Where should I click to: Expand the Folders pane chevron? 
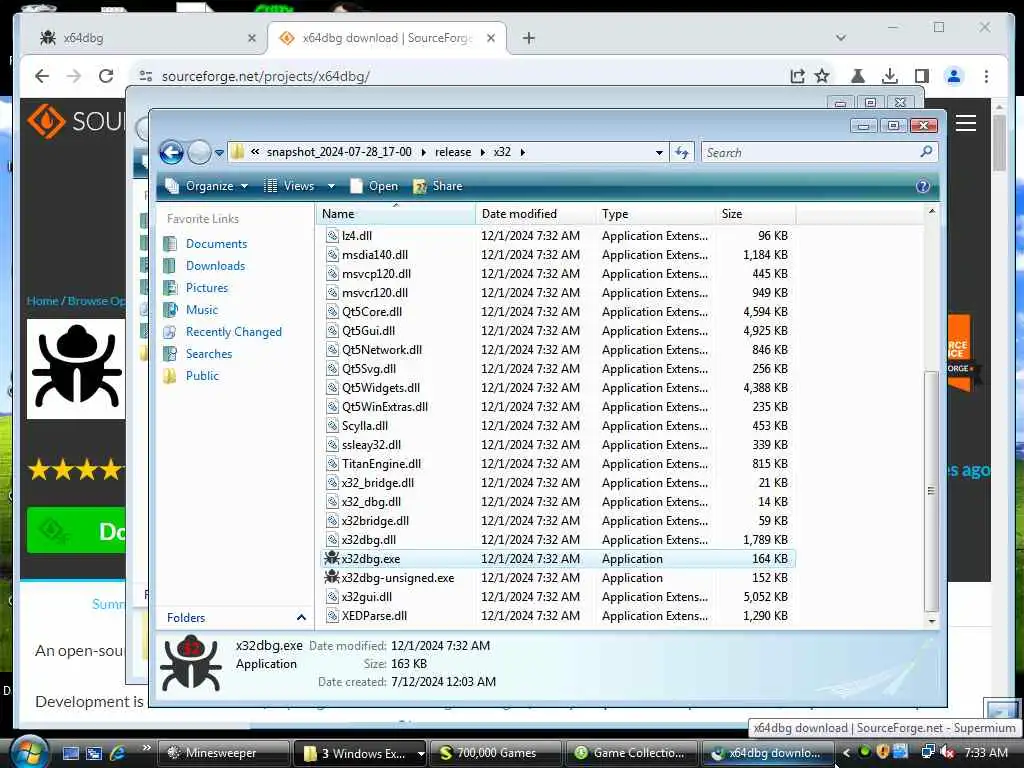pyautogui.click(x=301, y=617)
